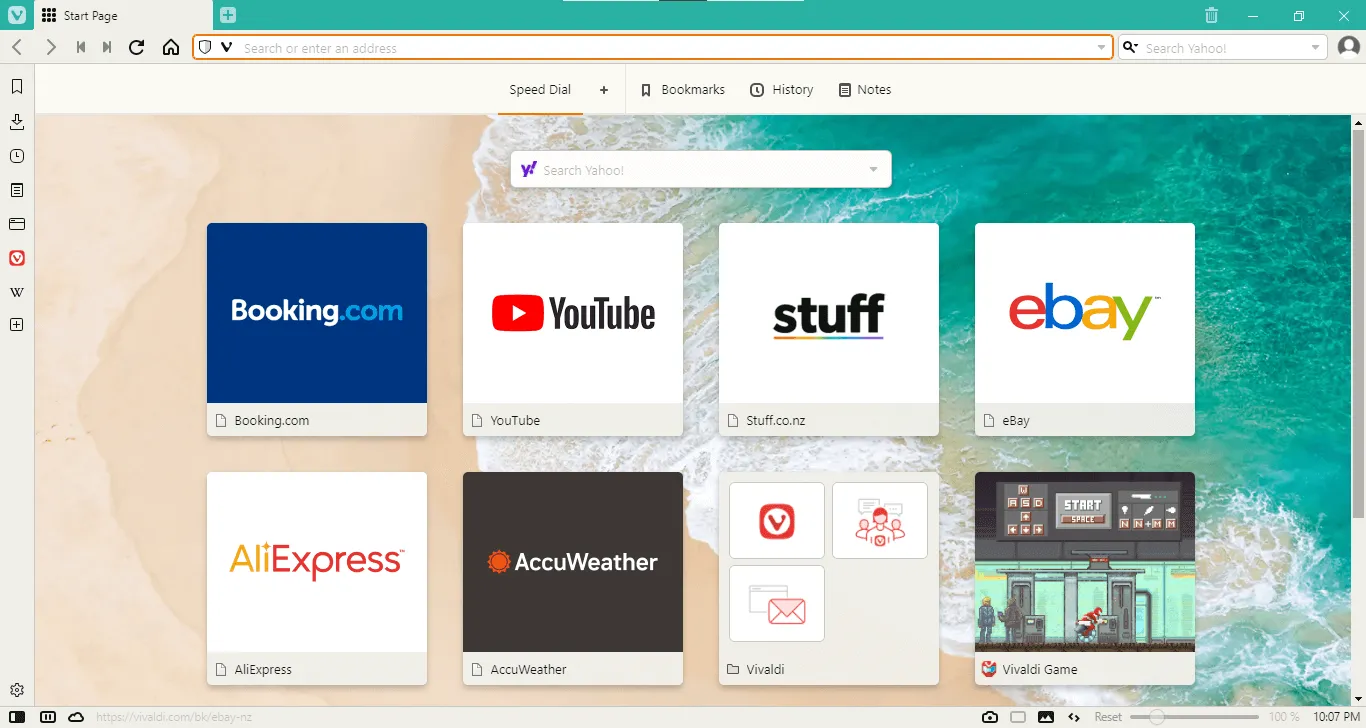The height and width of the screenshot is (728, 1366).
Task: Open the Booking.com speed dial
Action: point(317,329)
